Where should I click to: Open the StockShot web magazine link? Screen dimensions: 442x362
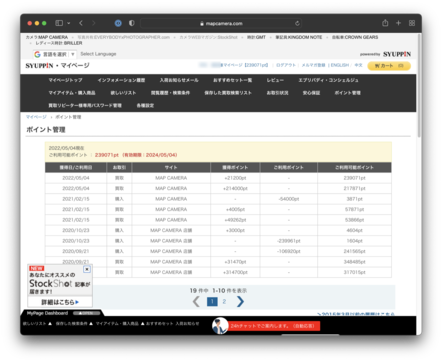[208, 37]
